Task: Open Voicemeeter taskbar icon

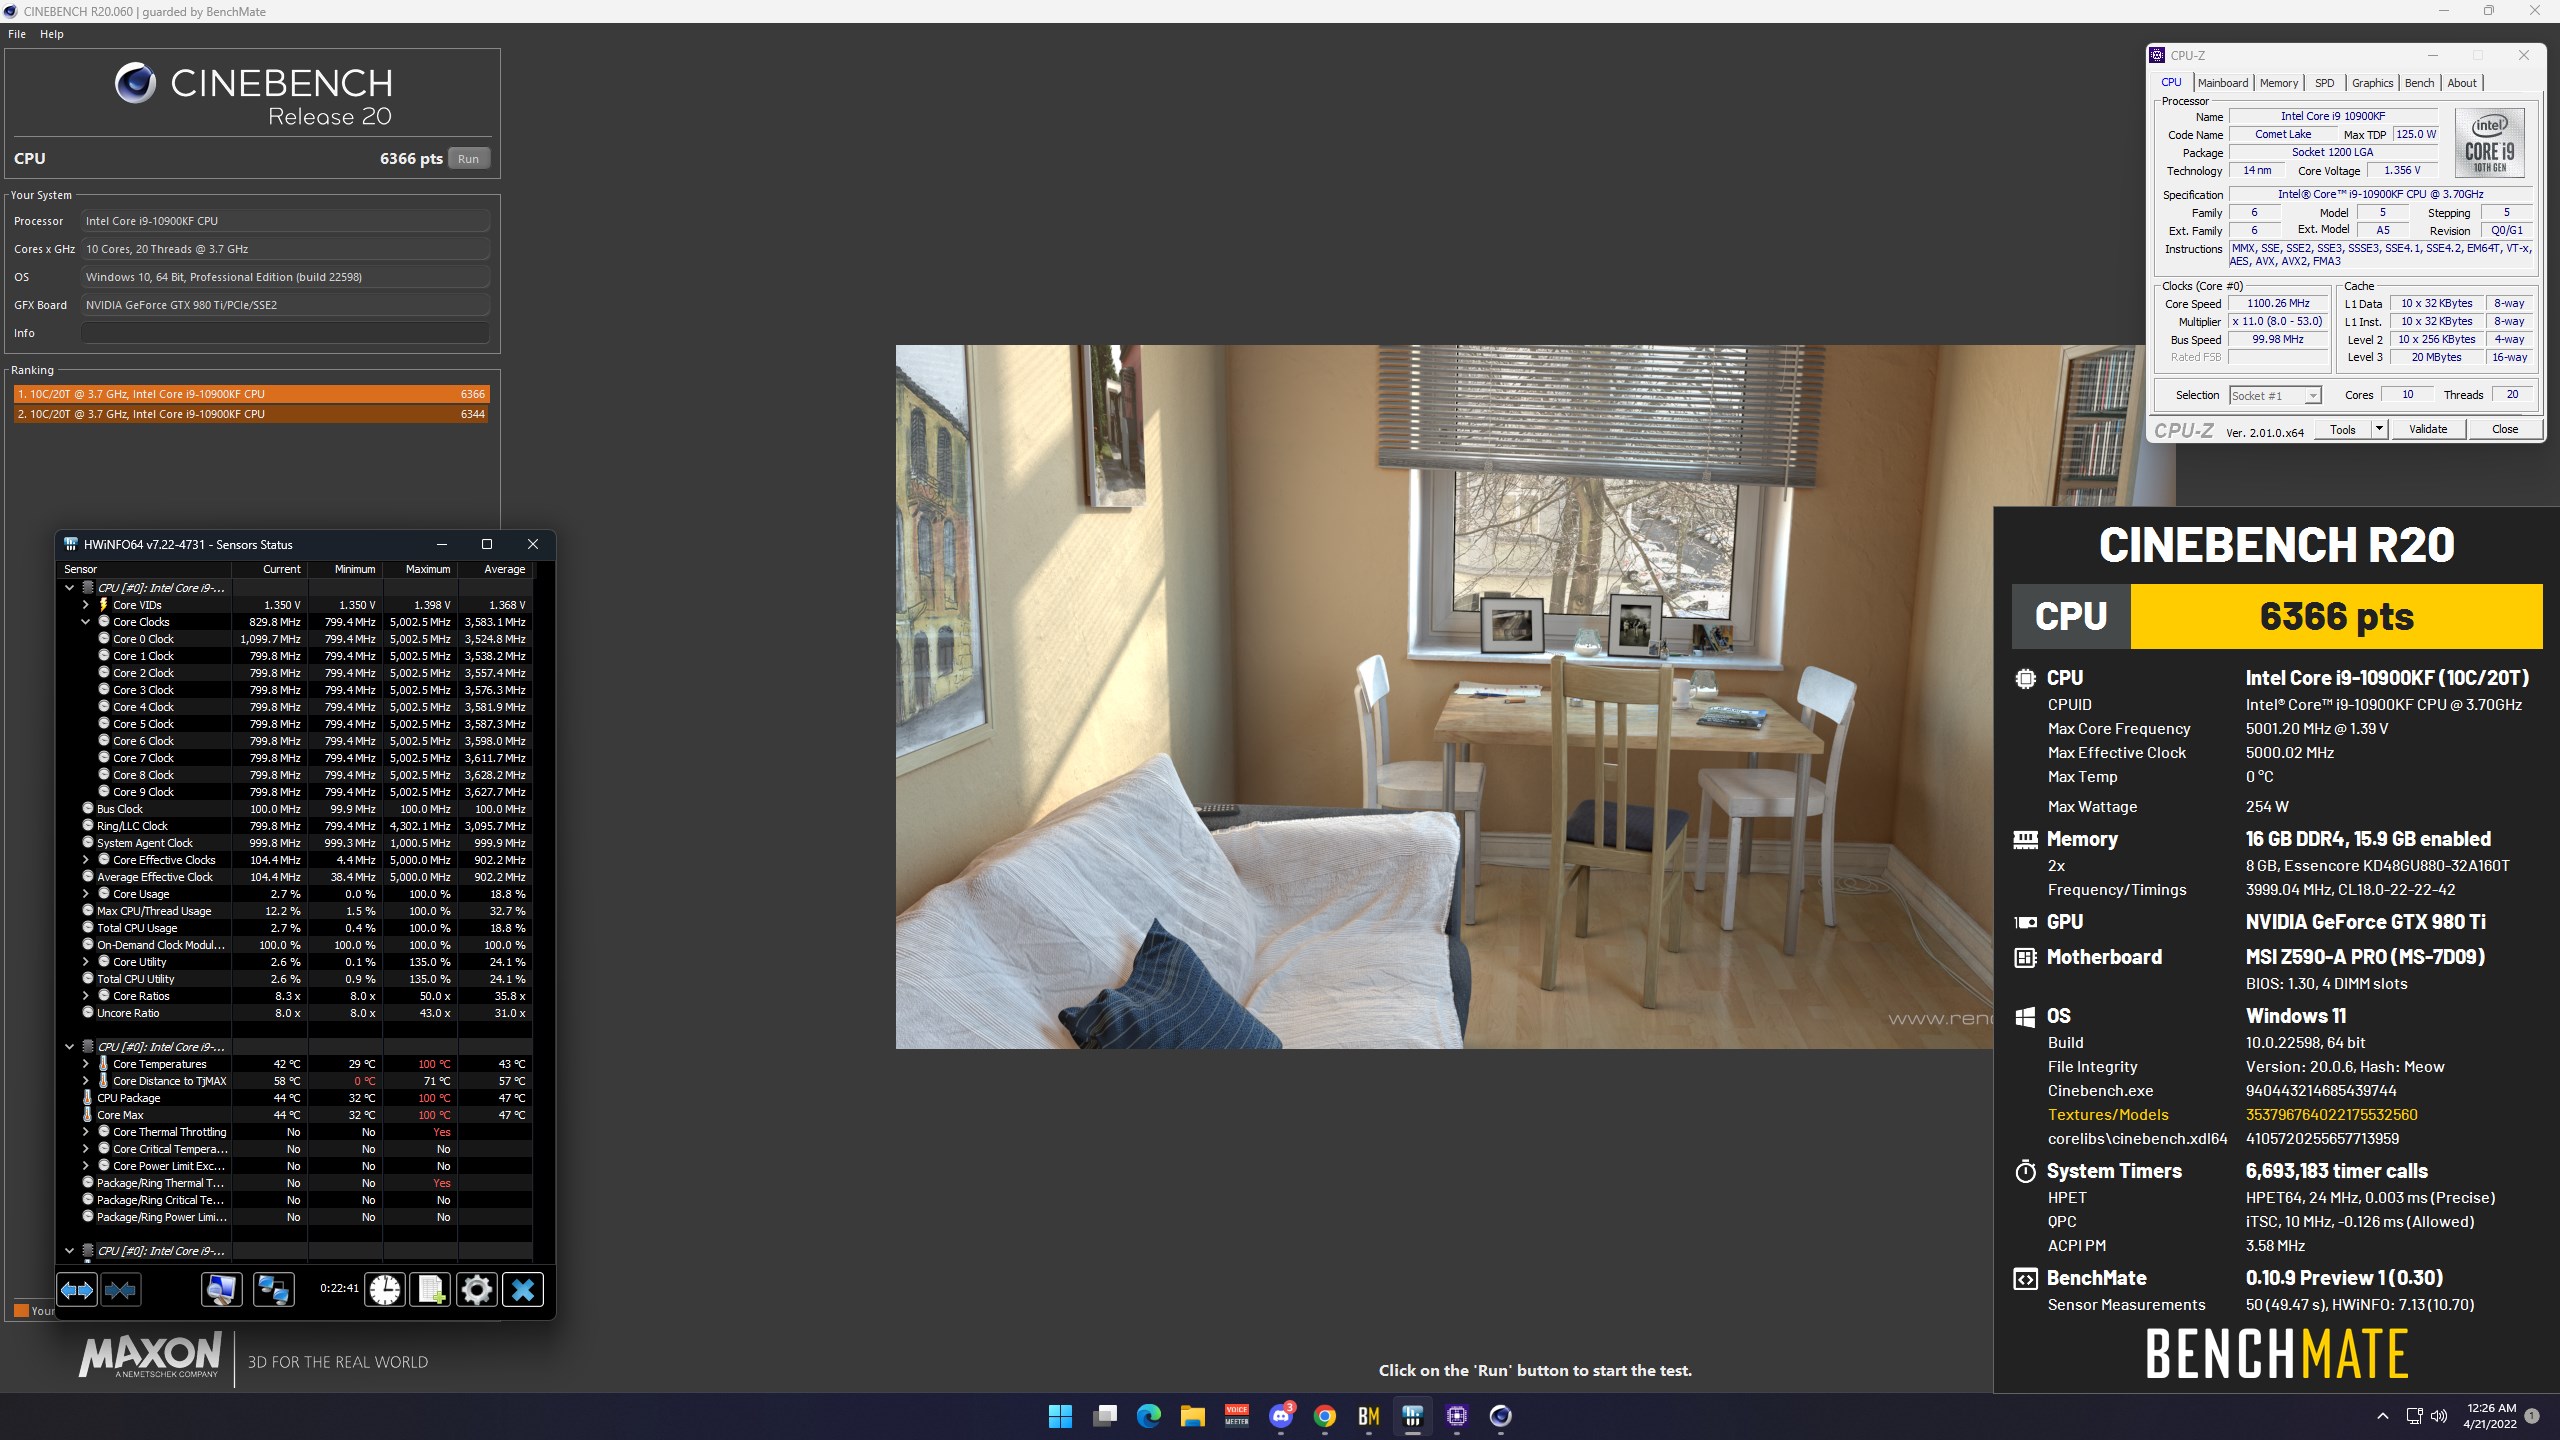Action: (x=1237, y=1416)
